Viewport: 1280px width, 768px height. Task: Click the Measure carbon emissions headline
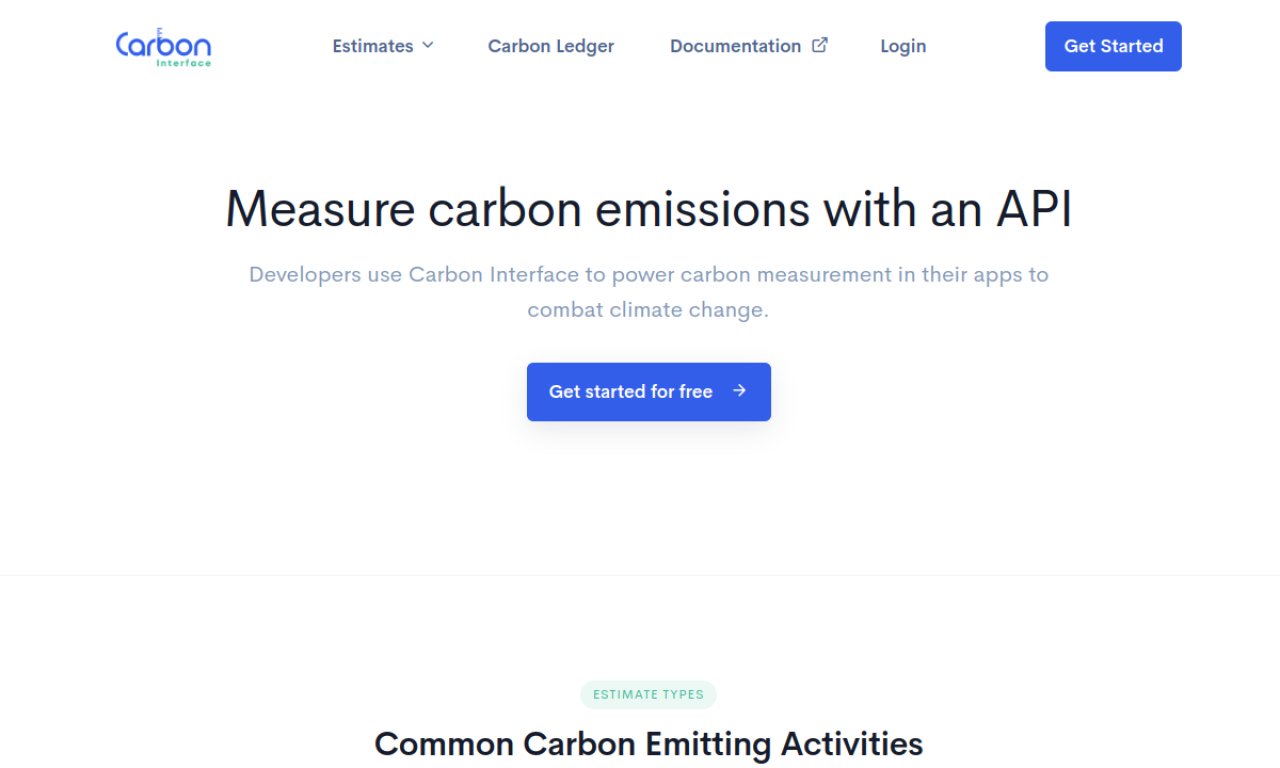[648, 208]
